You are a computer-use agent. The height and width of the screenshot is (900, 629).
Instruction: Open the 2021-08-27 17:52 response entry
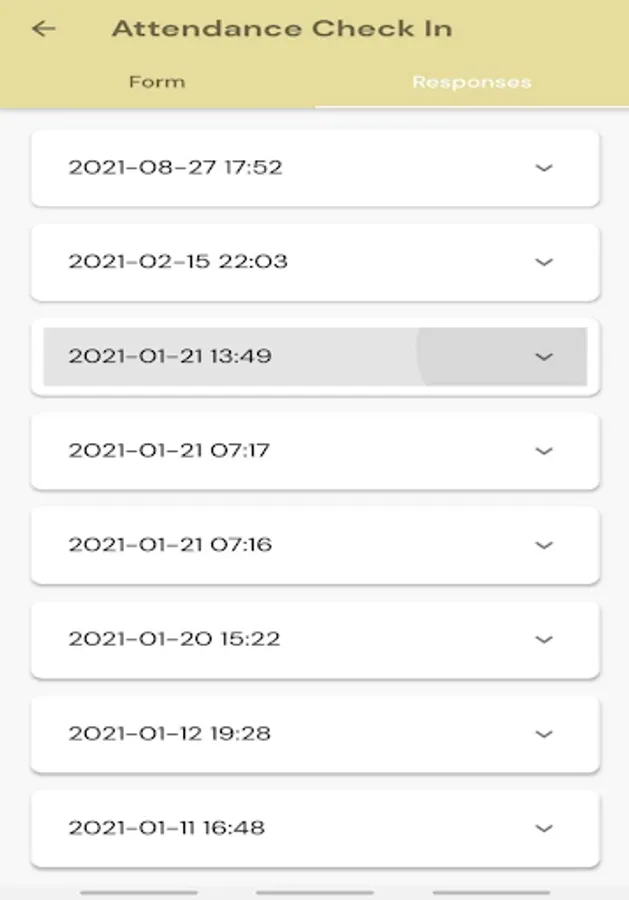[x=315, y=168]
